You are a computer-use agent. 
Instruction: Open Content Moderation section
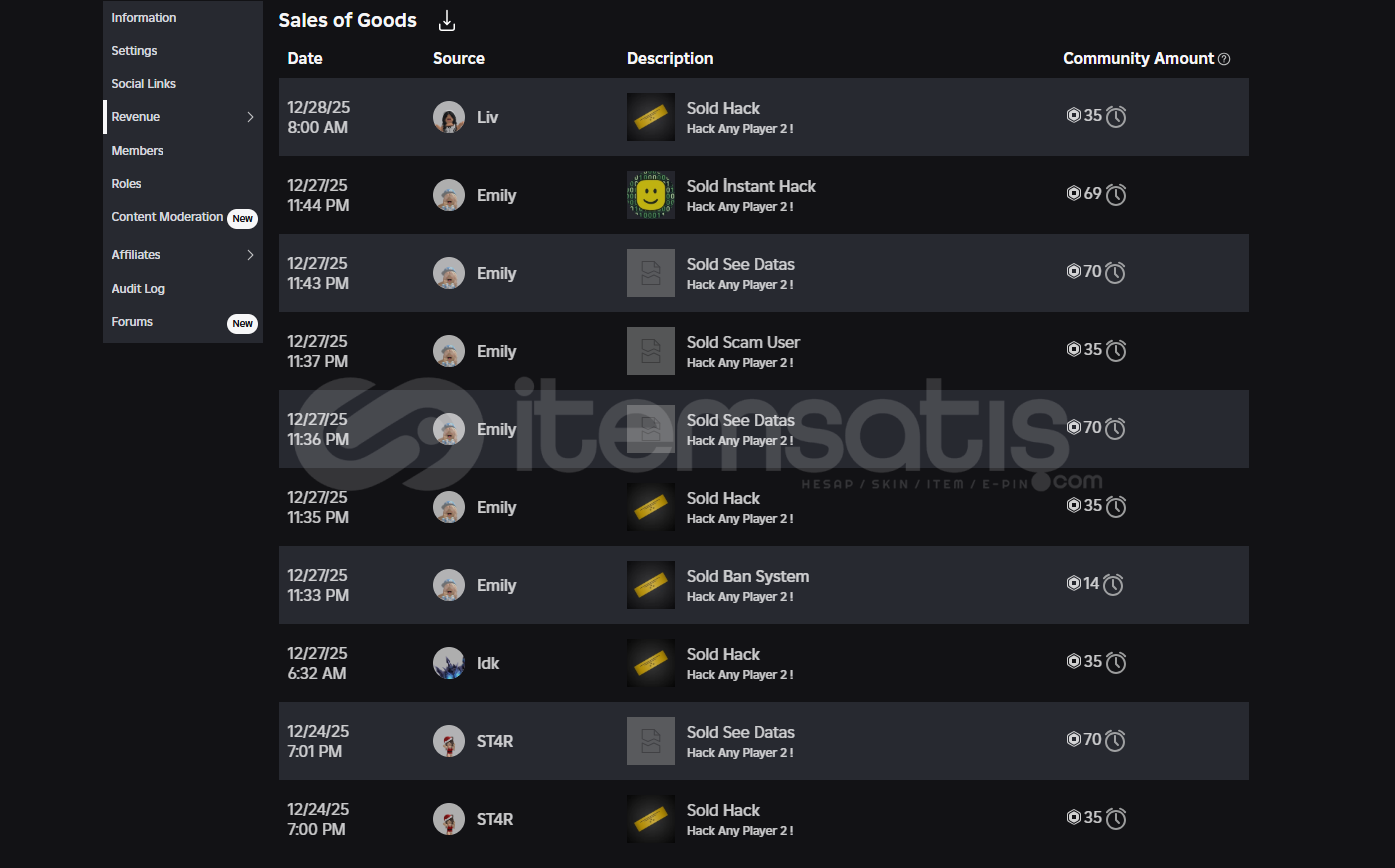point(167,217)
